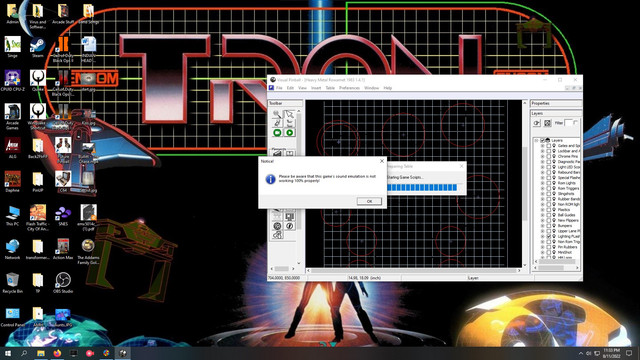
Task: Expand the Rom Triggers layer node
Action: [542, 188]
